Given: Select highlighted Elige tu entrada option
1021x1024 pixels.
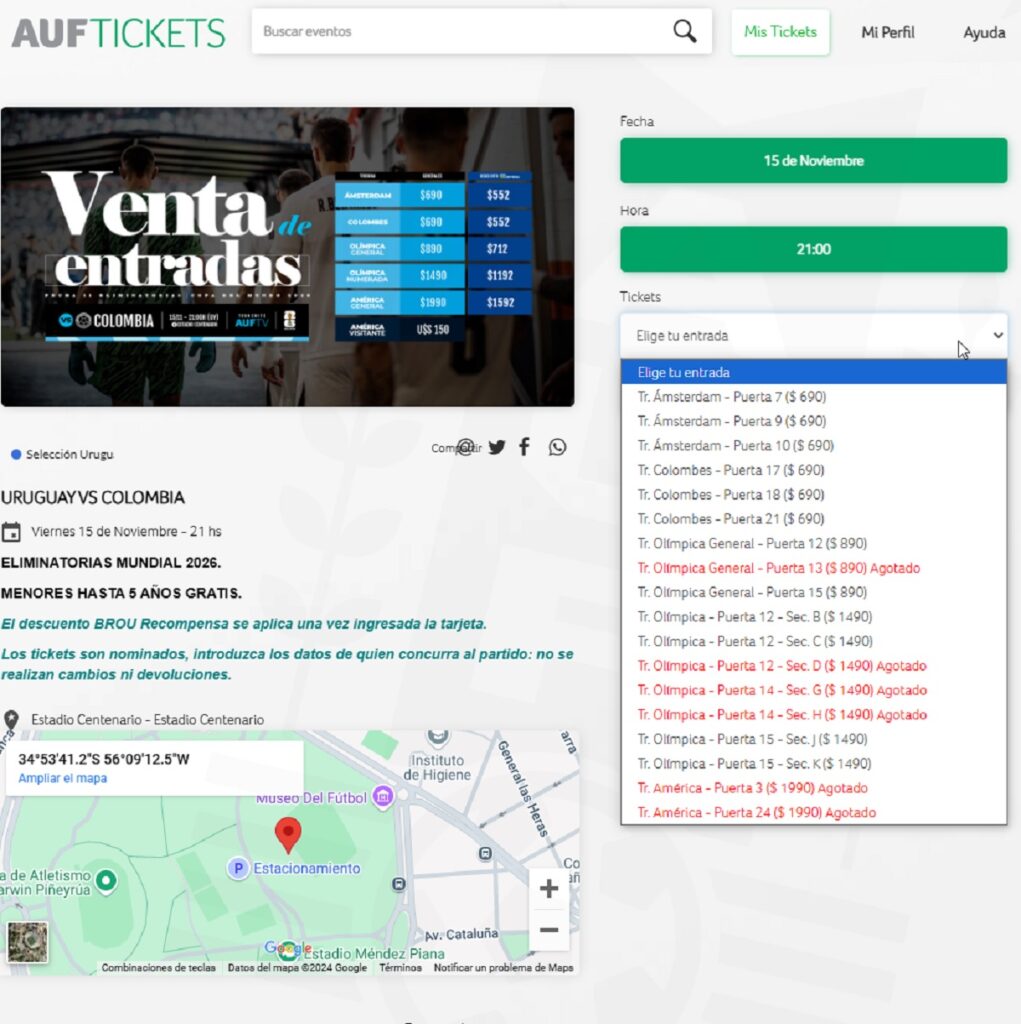Looking at the screenshot, I should 813,372.
